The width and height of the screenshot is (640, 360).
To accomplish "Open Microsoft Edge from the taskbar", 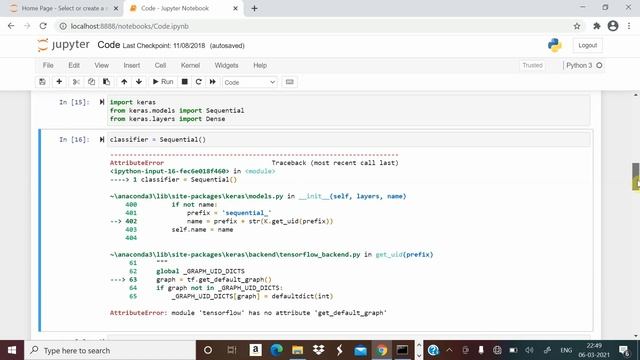I will (x=277, y=350).
